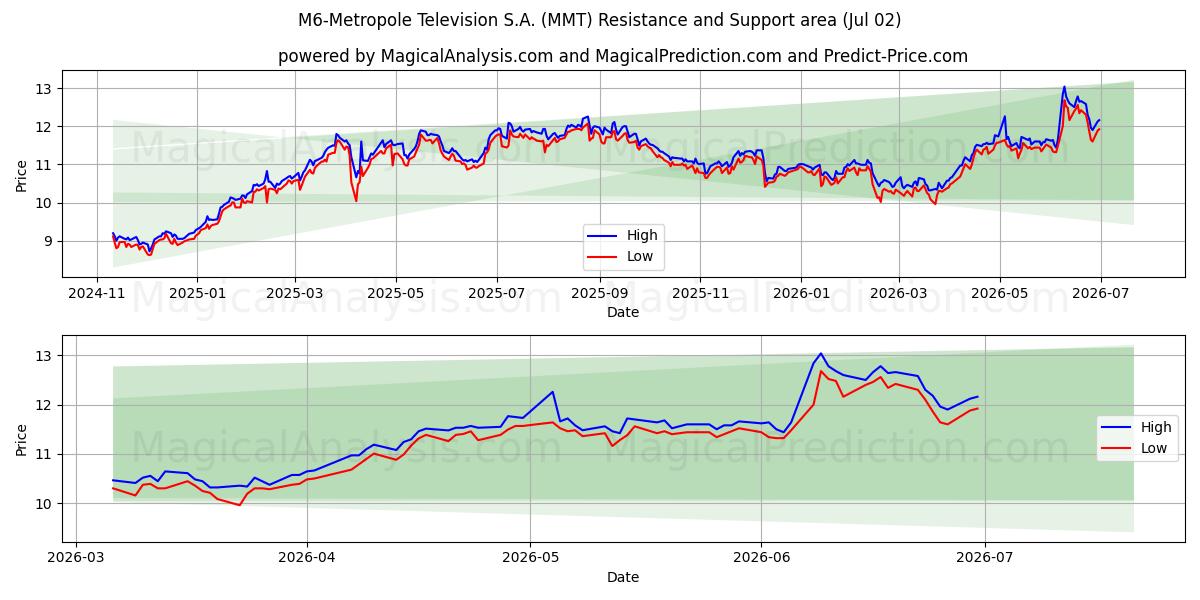Image resolution: width=1200 pixels, height=600 pixels.
Task: Select the top chart '2026-07' tick label
Action: tap(1100, 293)
